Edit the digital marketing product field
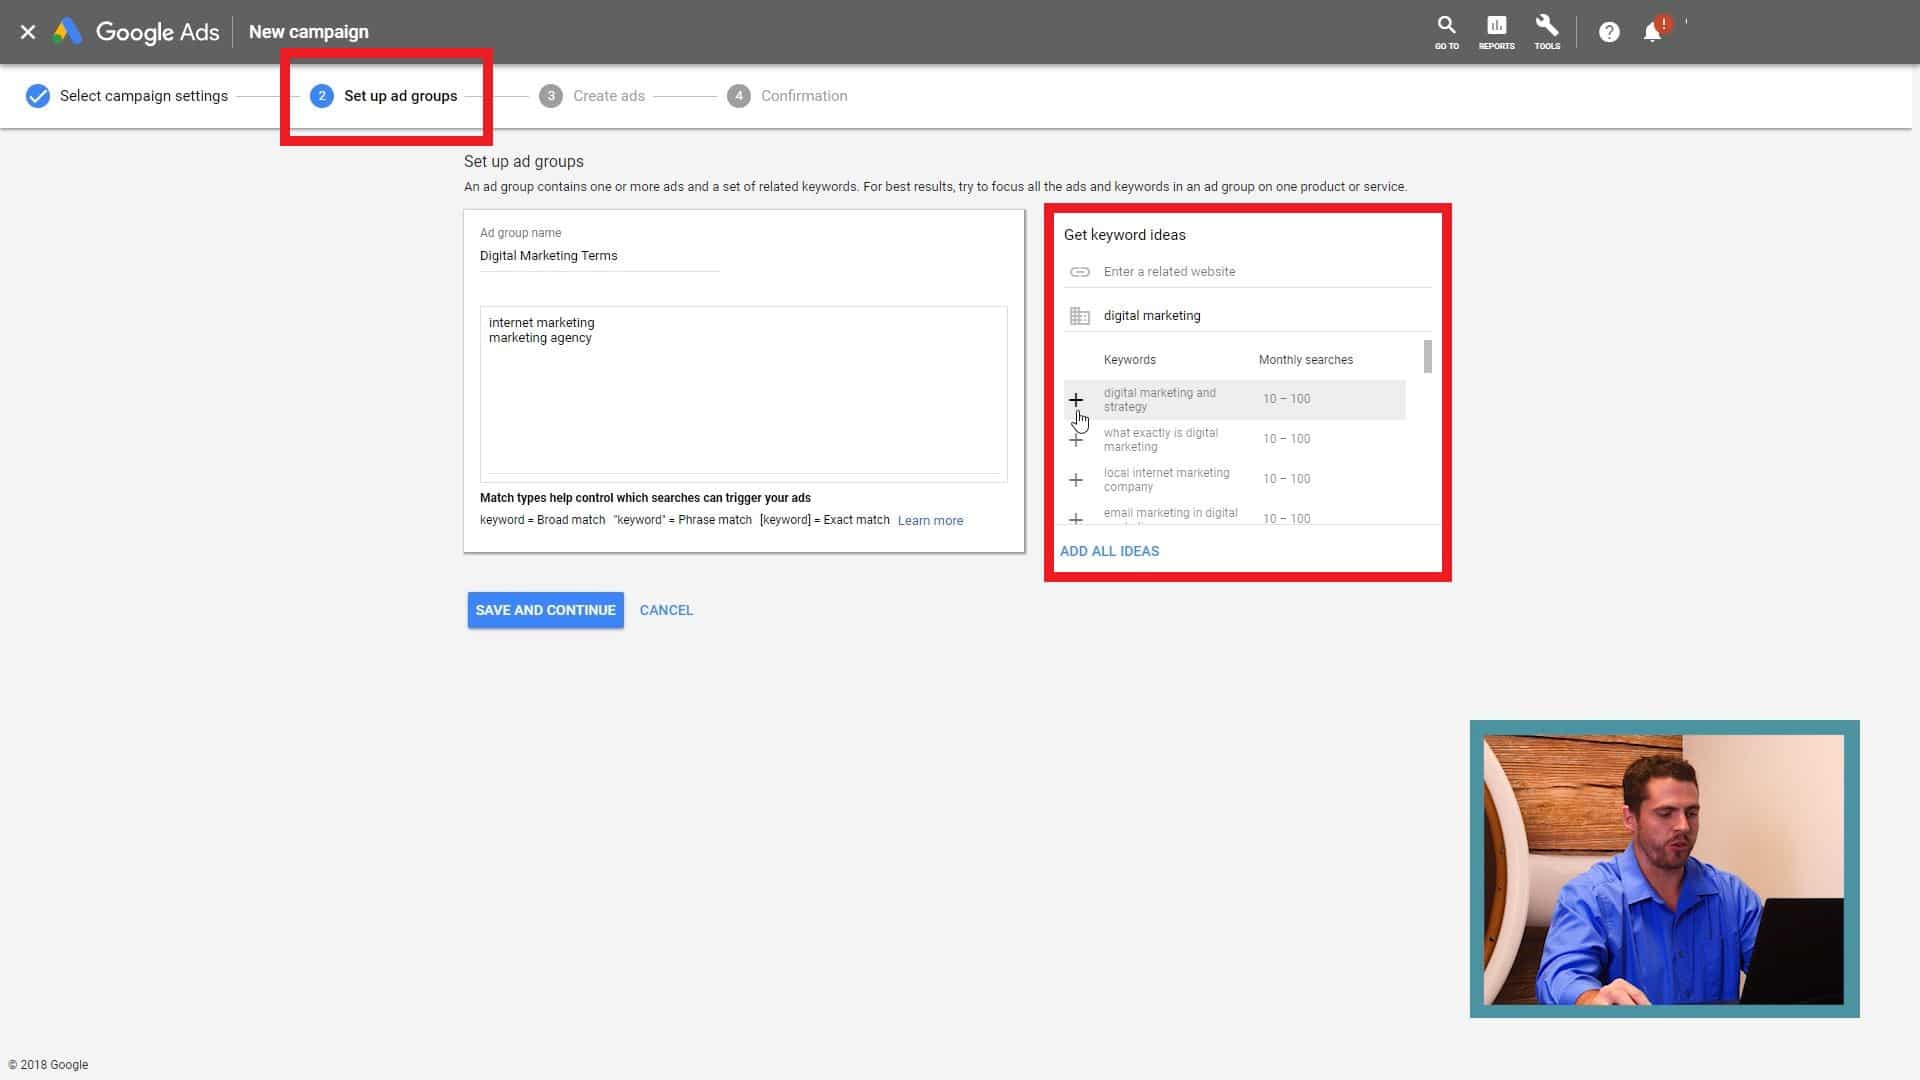Viewport: 1920px width, 1080px height. point(1266,316)
